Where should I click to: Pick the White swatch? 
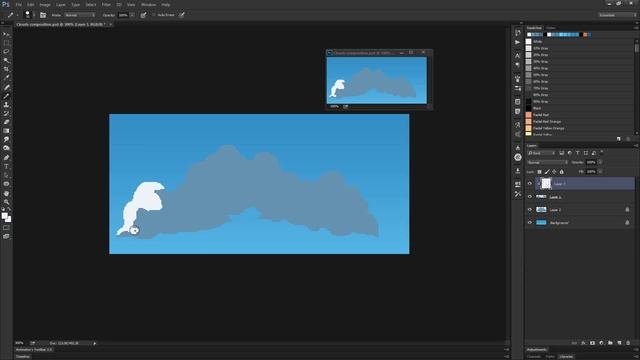point(529,42)
